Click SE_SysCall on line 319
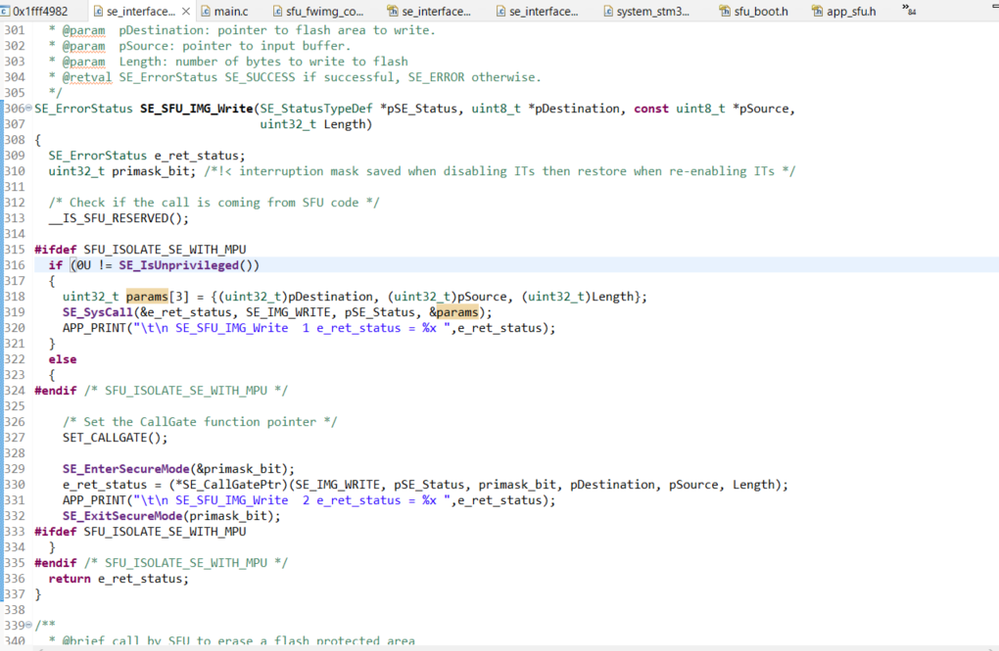 (97, 312)
